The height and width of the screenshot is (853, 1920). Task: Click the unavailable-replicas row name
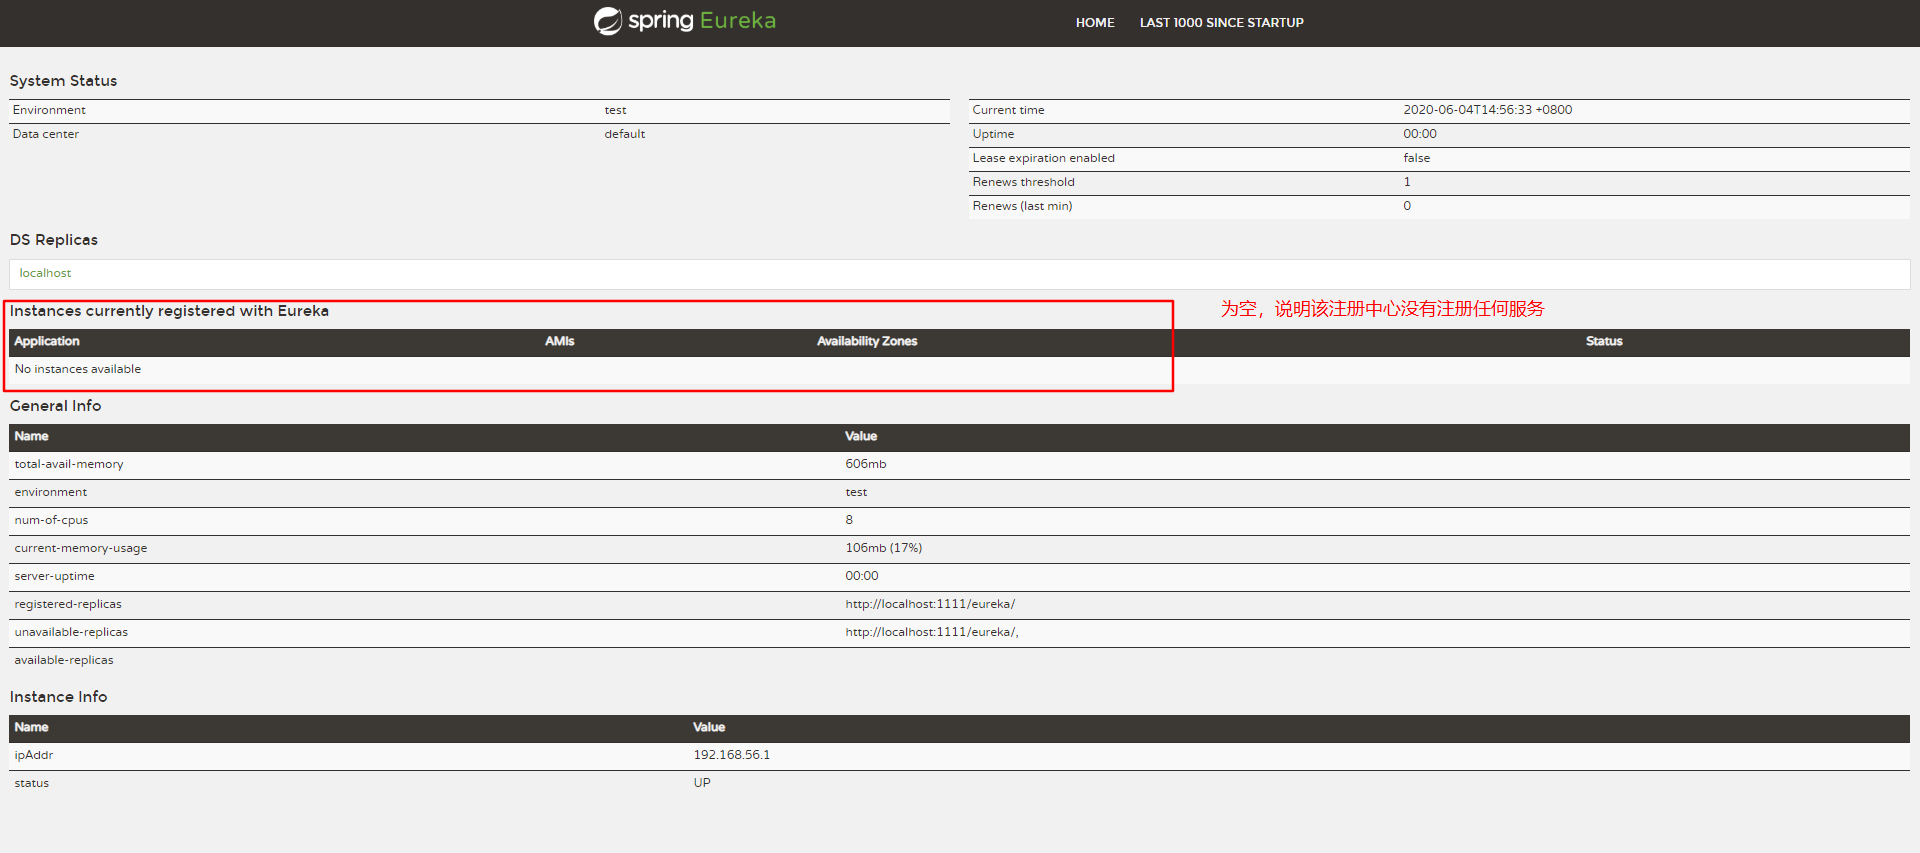point(71,632)
